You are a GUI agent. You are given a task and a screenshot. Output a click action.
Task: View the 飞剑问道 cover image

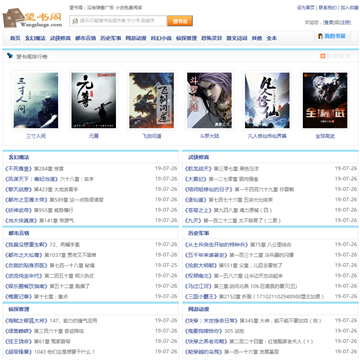152,100
